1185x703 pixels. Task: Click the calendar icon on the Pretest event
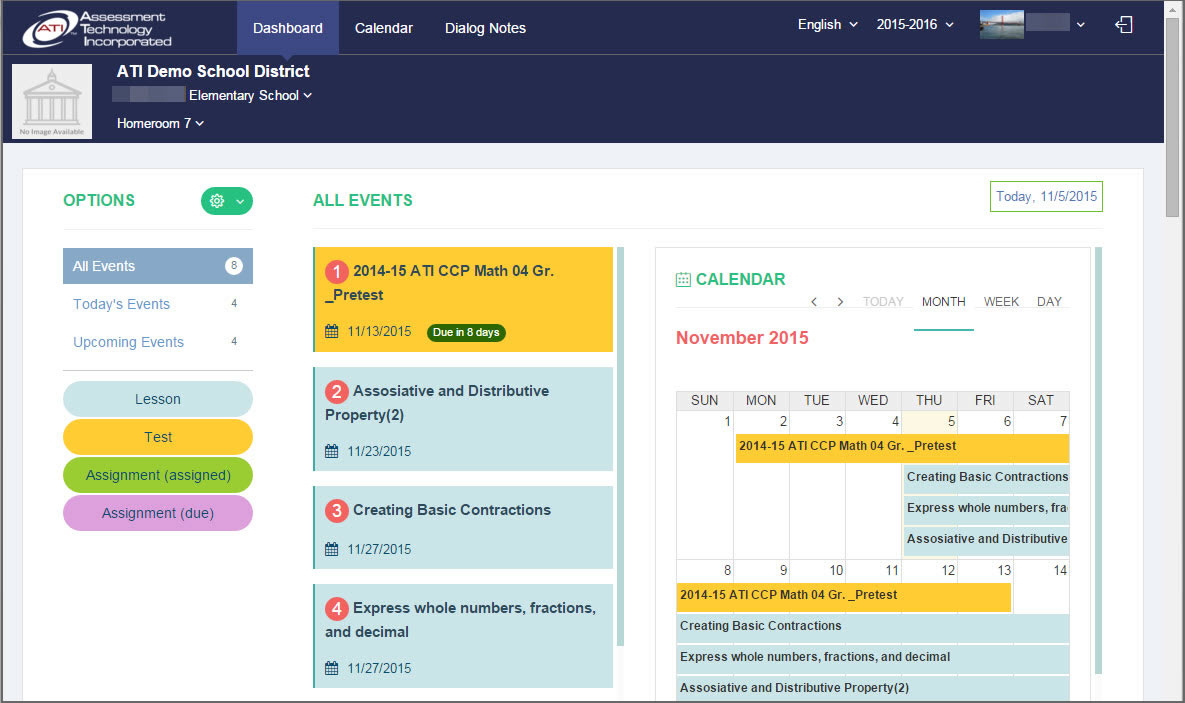331,333
